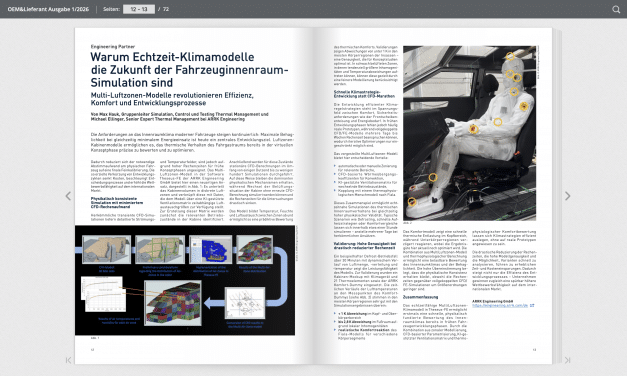Viewport: 627px width, 376px height.
Task: Click the 'Engineering Partner' label
Action: tap(113, 46)
